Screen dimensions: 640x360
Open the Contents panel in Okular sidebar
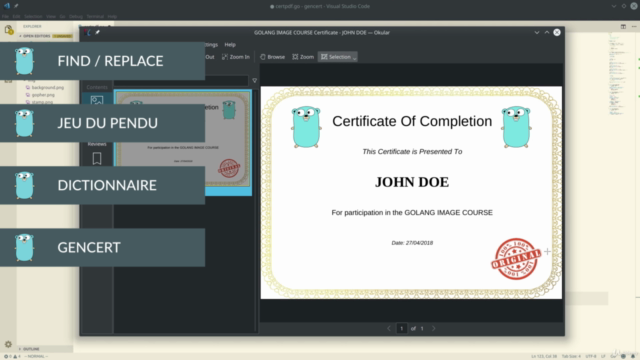pyautogui.click(x=97, y=87)
